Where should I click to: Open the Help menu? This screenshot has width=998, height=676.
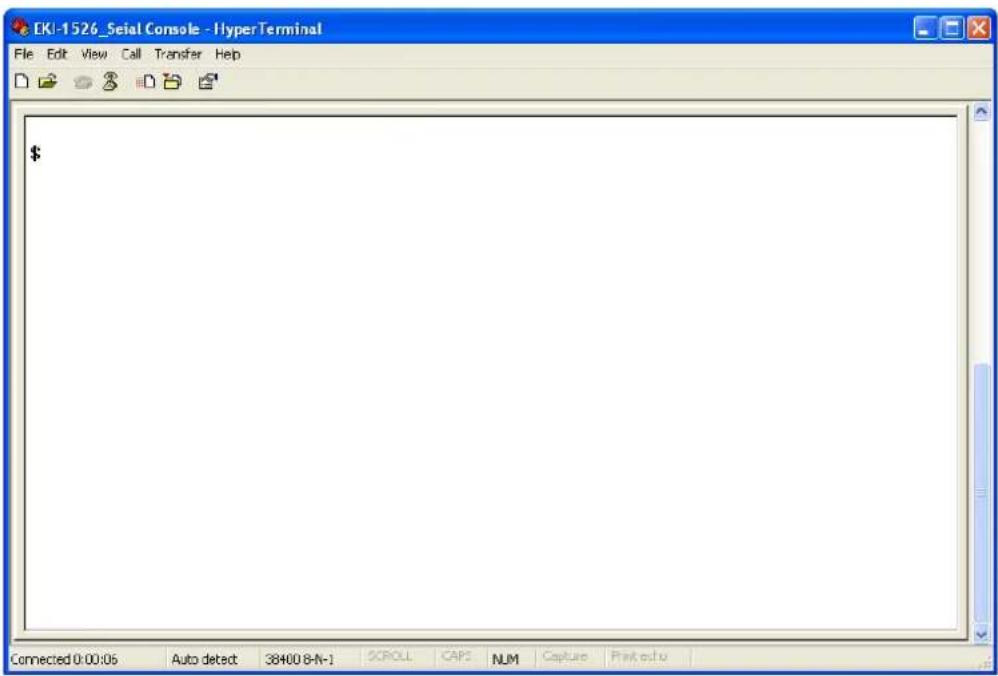(x=228, y=55)
